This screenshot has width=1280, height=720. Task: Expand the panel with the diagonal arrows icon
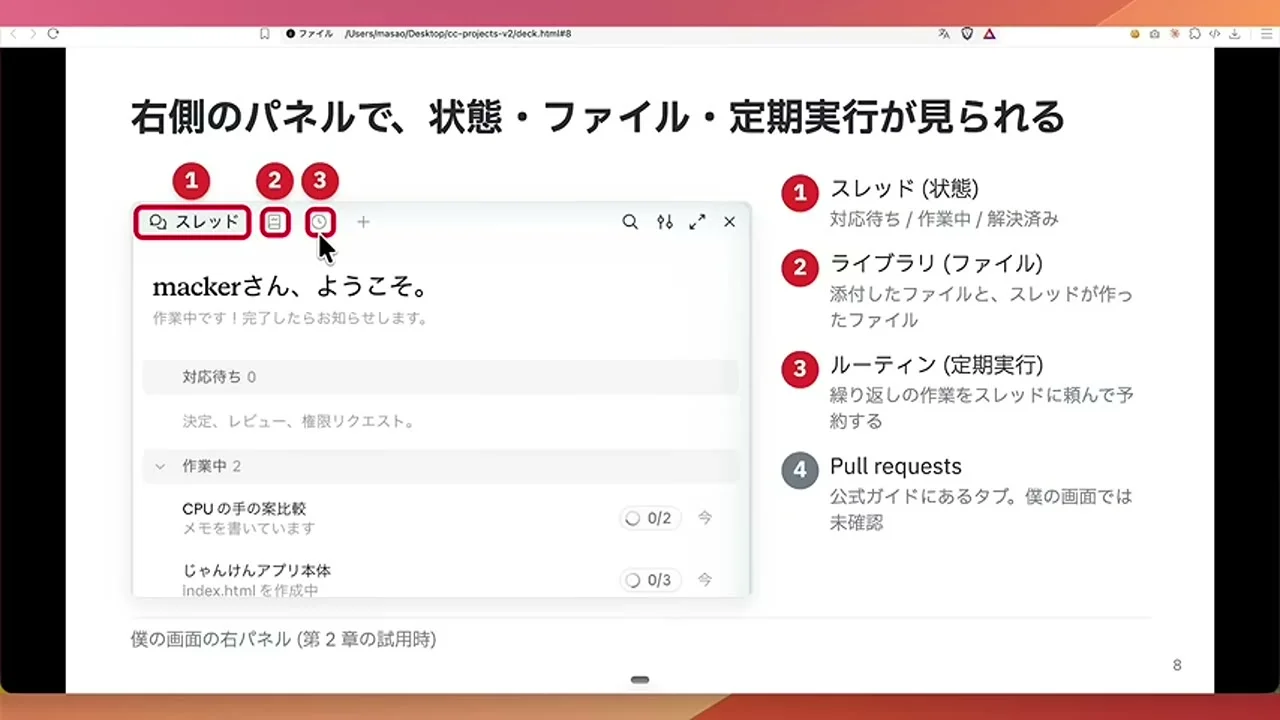pos(697,222)
